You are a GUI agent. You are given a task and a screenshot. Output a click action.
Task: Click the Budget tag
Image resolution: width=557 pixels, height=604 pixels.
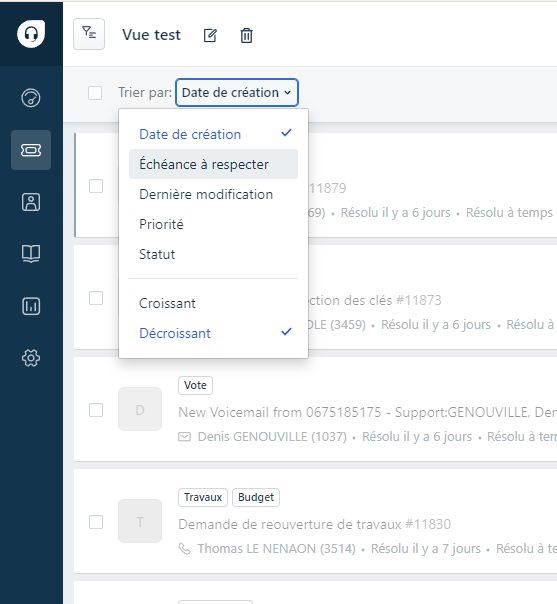point(256,497)
